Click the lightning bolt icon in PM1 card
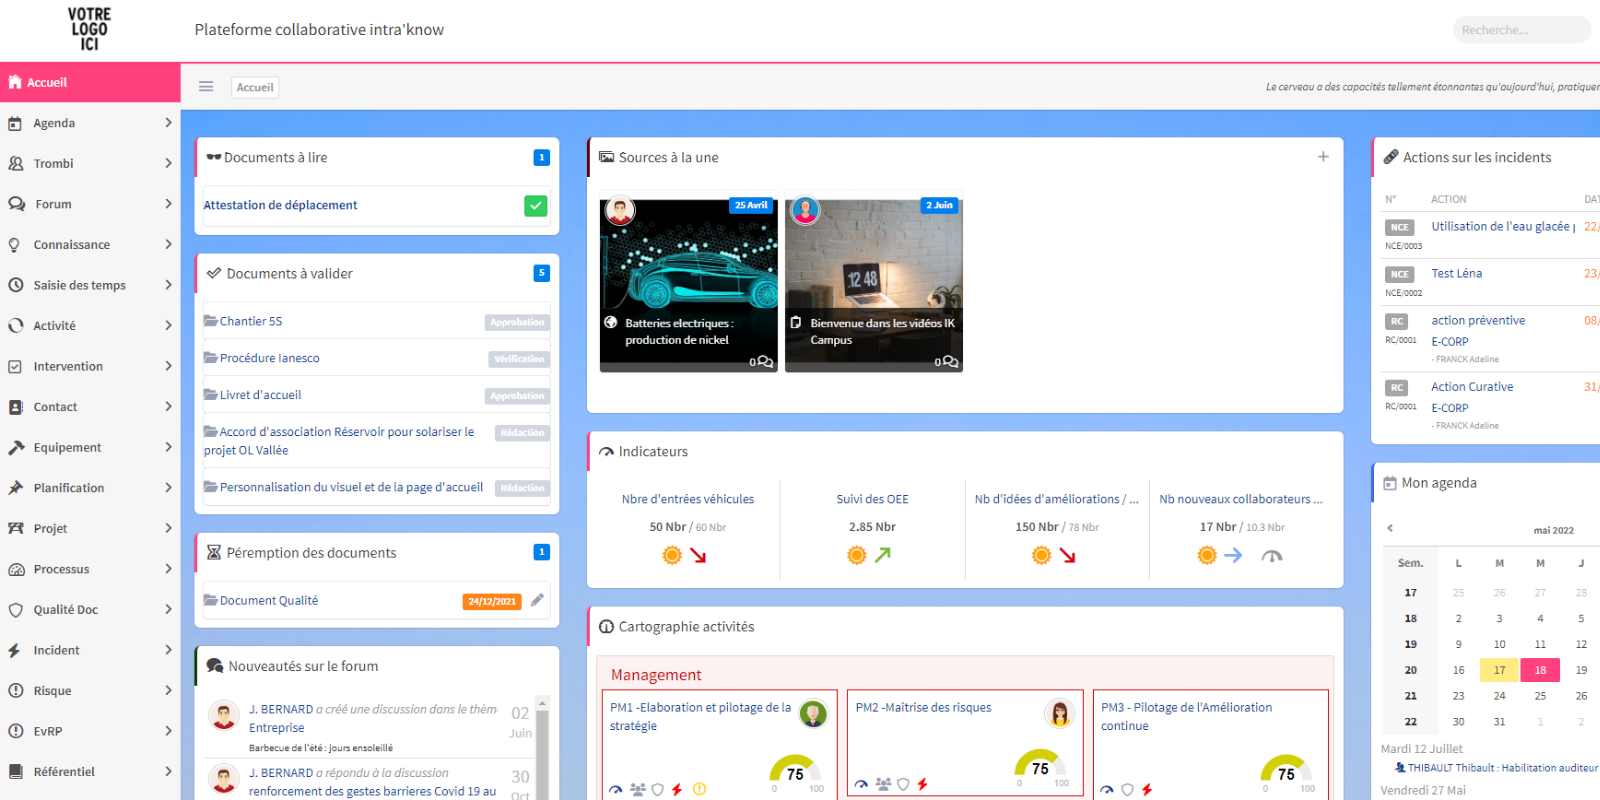Image resolution: width=1600 pixels, height=800 pixels. click(677, 789)
